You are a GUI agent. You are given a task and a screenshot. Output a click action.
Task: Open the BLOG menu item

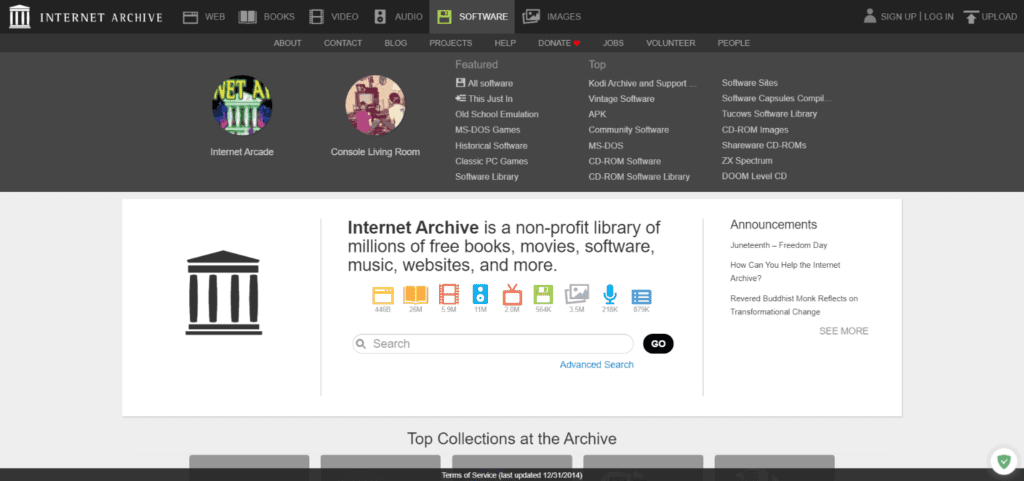(x=396, y=43)
